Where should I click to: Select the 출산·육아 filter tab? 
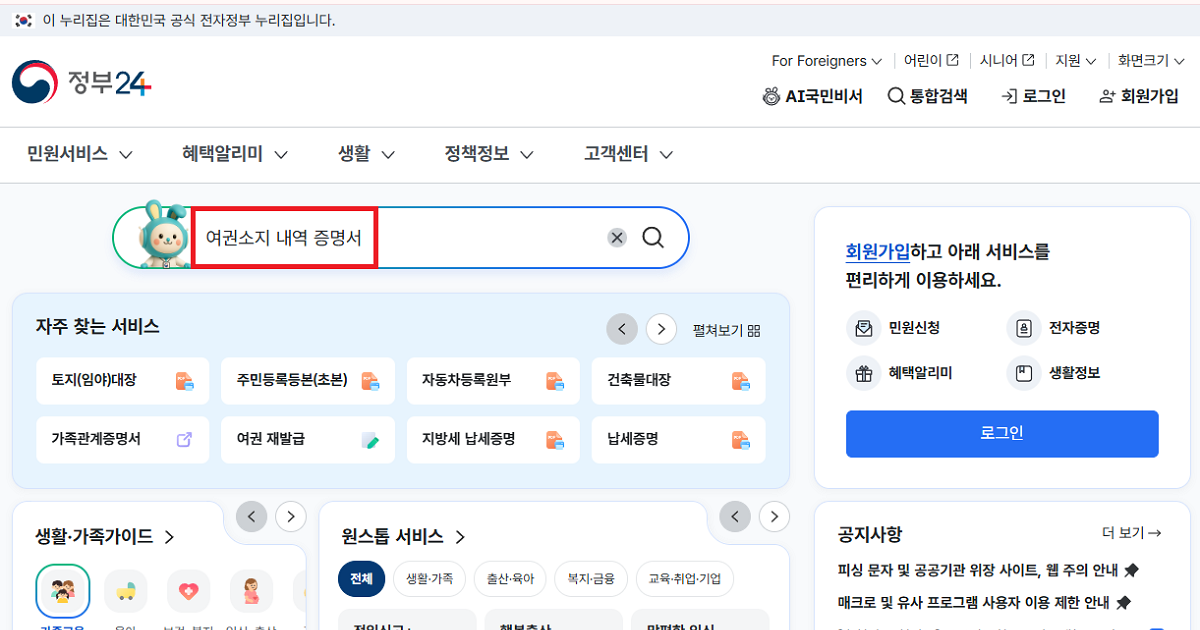[510, 579]
